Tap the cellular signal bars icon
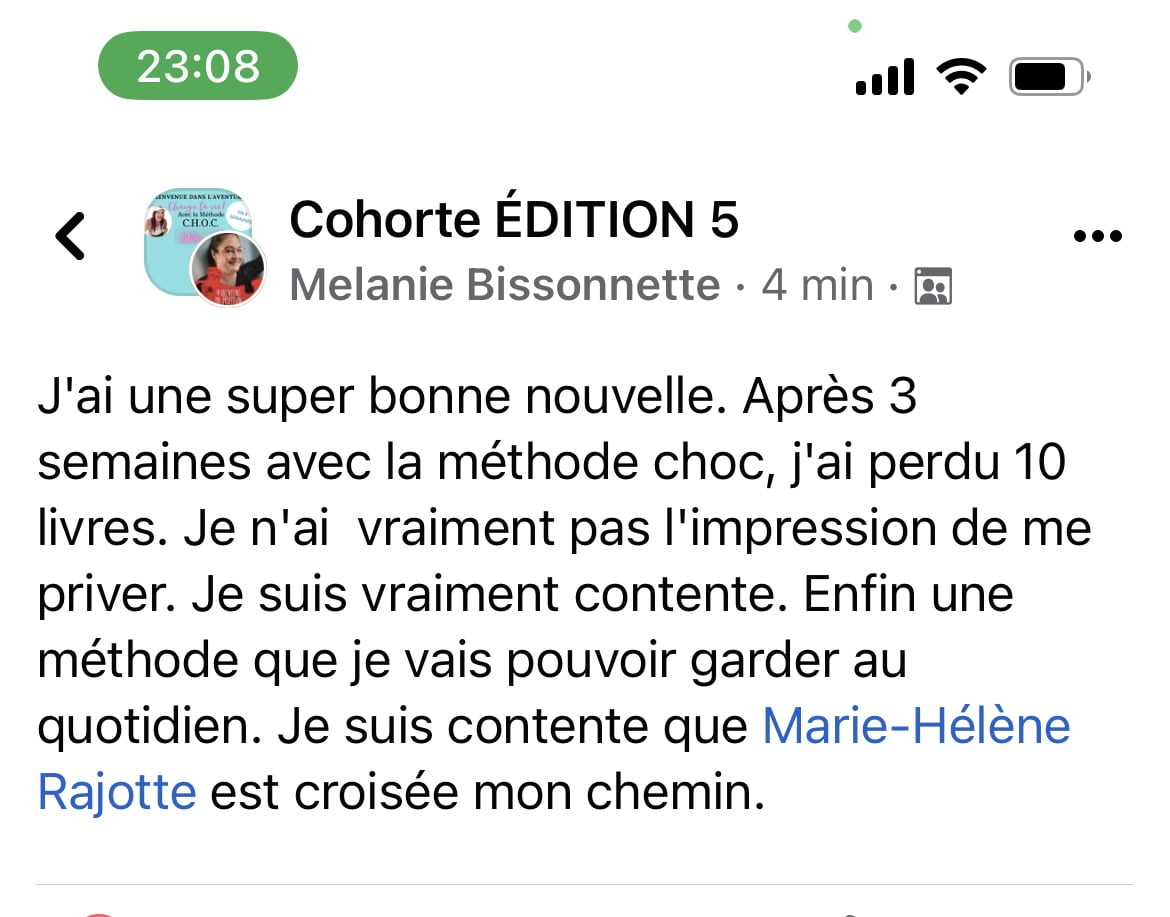Viewport: 1170px width, 917px height. tap(885, 77)
